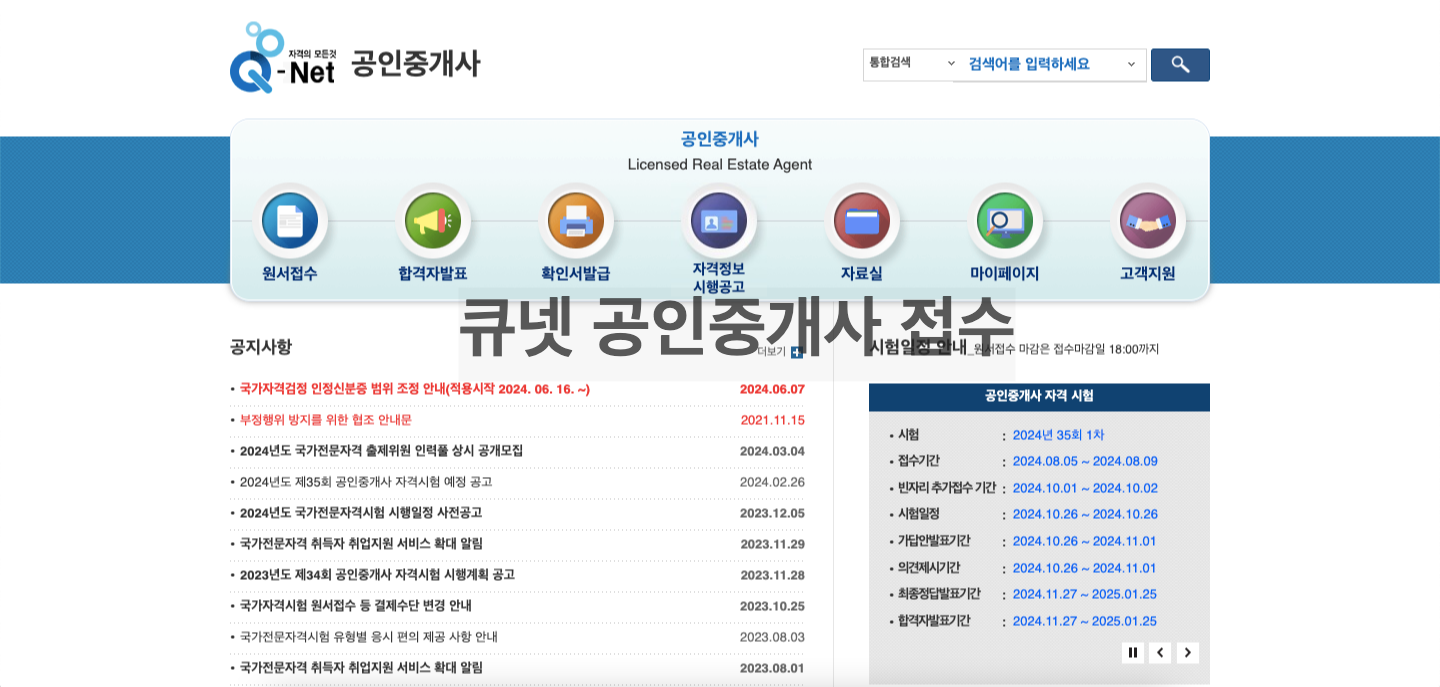The height and width of the screenshot is (687, 1440).
Task: Click the 공지사항 section heading
Action: [261, 347]
